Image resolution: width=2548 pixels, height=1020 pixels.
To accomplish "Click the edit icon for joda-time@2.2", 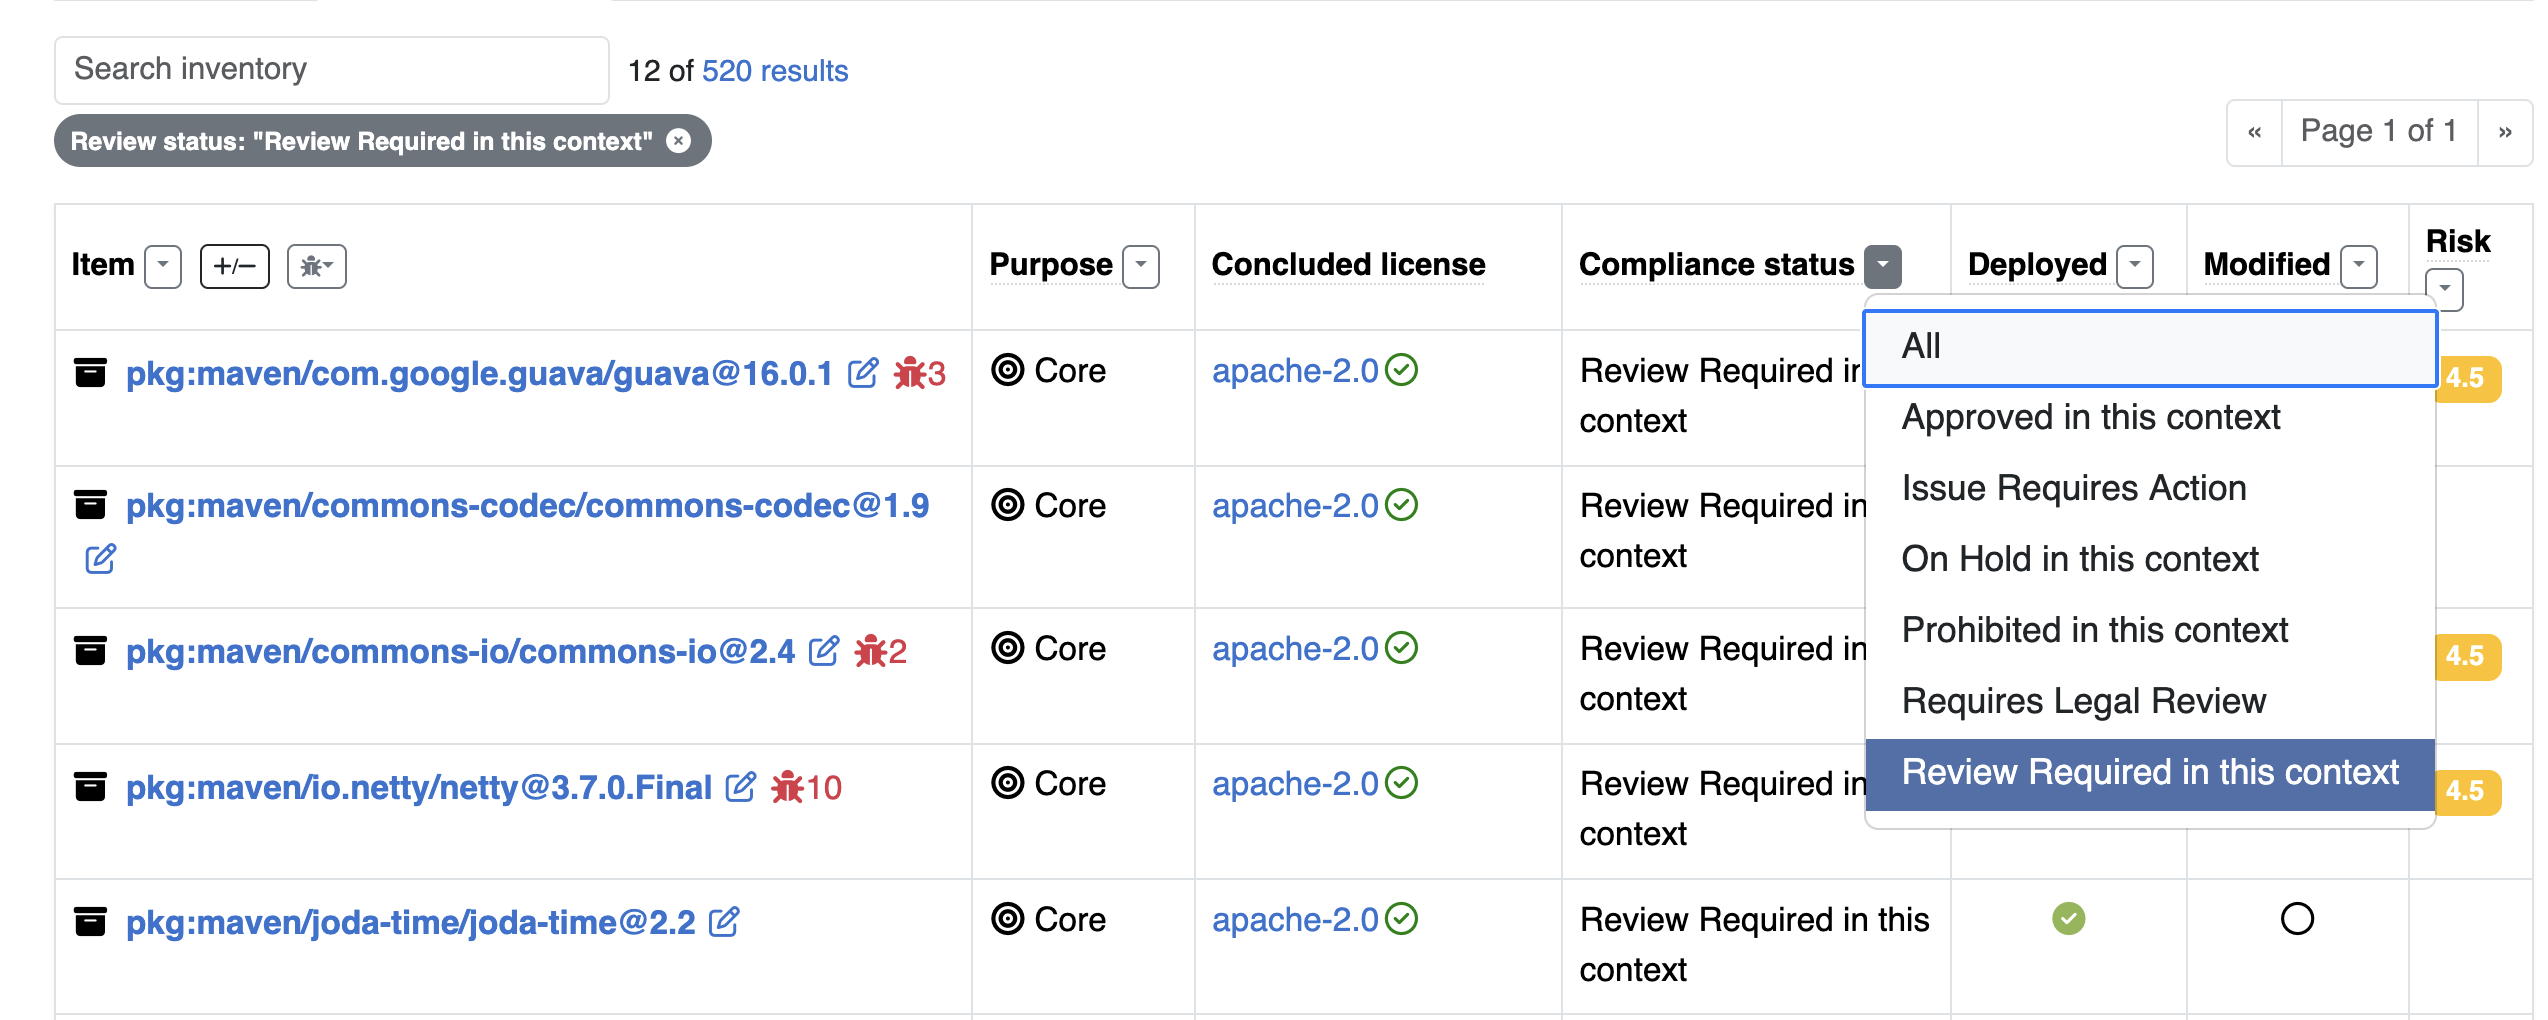I will pyautogui.click(x=724, y=921).
